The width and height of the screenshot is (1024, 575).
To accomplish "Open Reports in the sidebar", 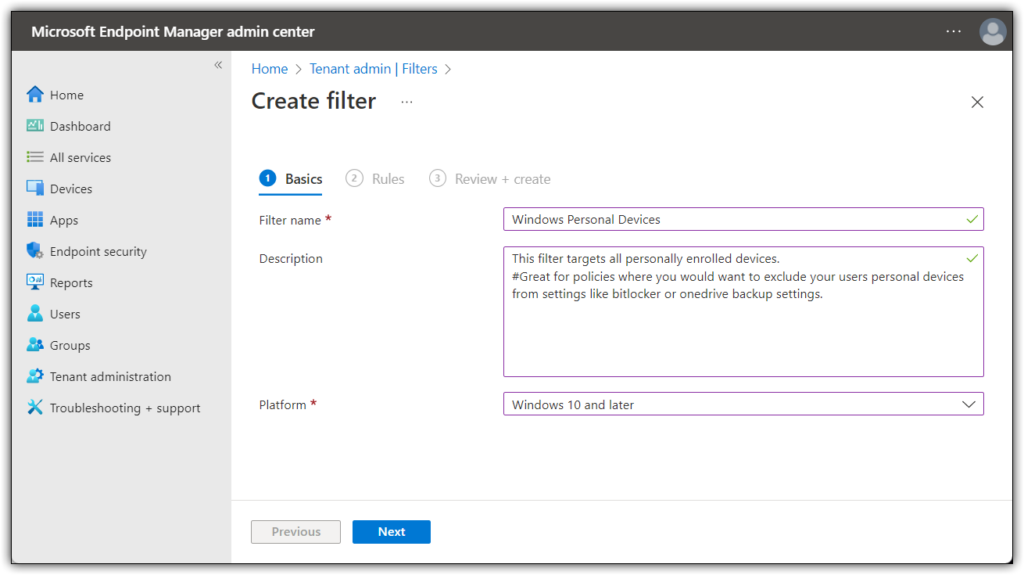I will coord(71,283).
